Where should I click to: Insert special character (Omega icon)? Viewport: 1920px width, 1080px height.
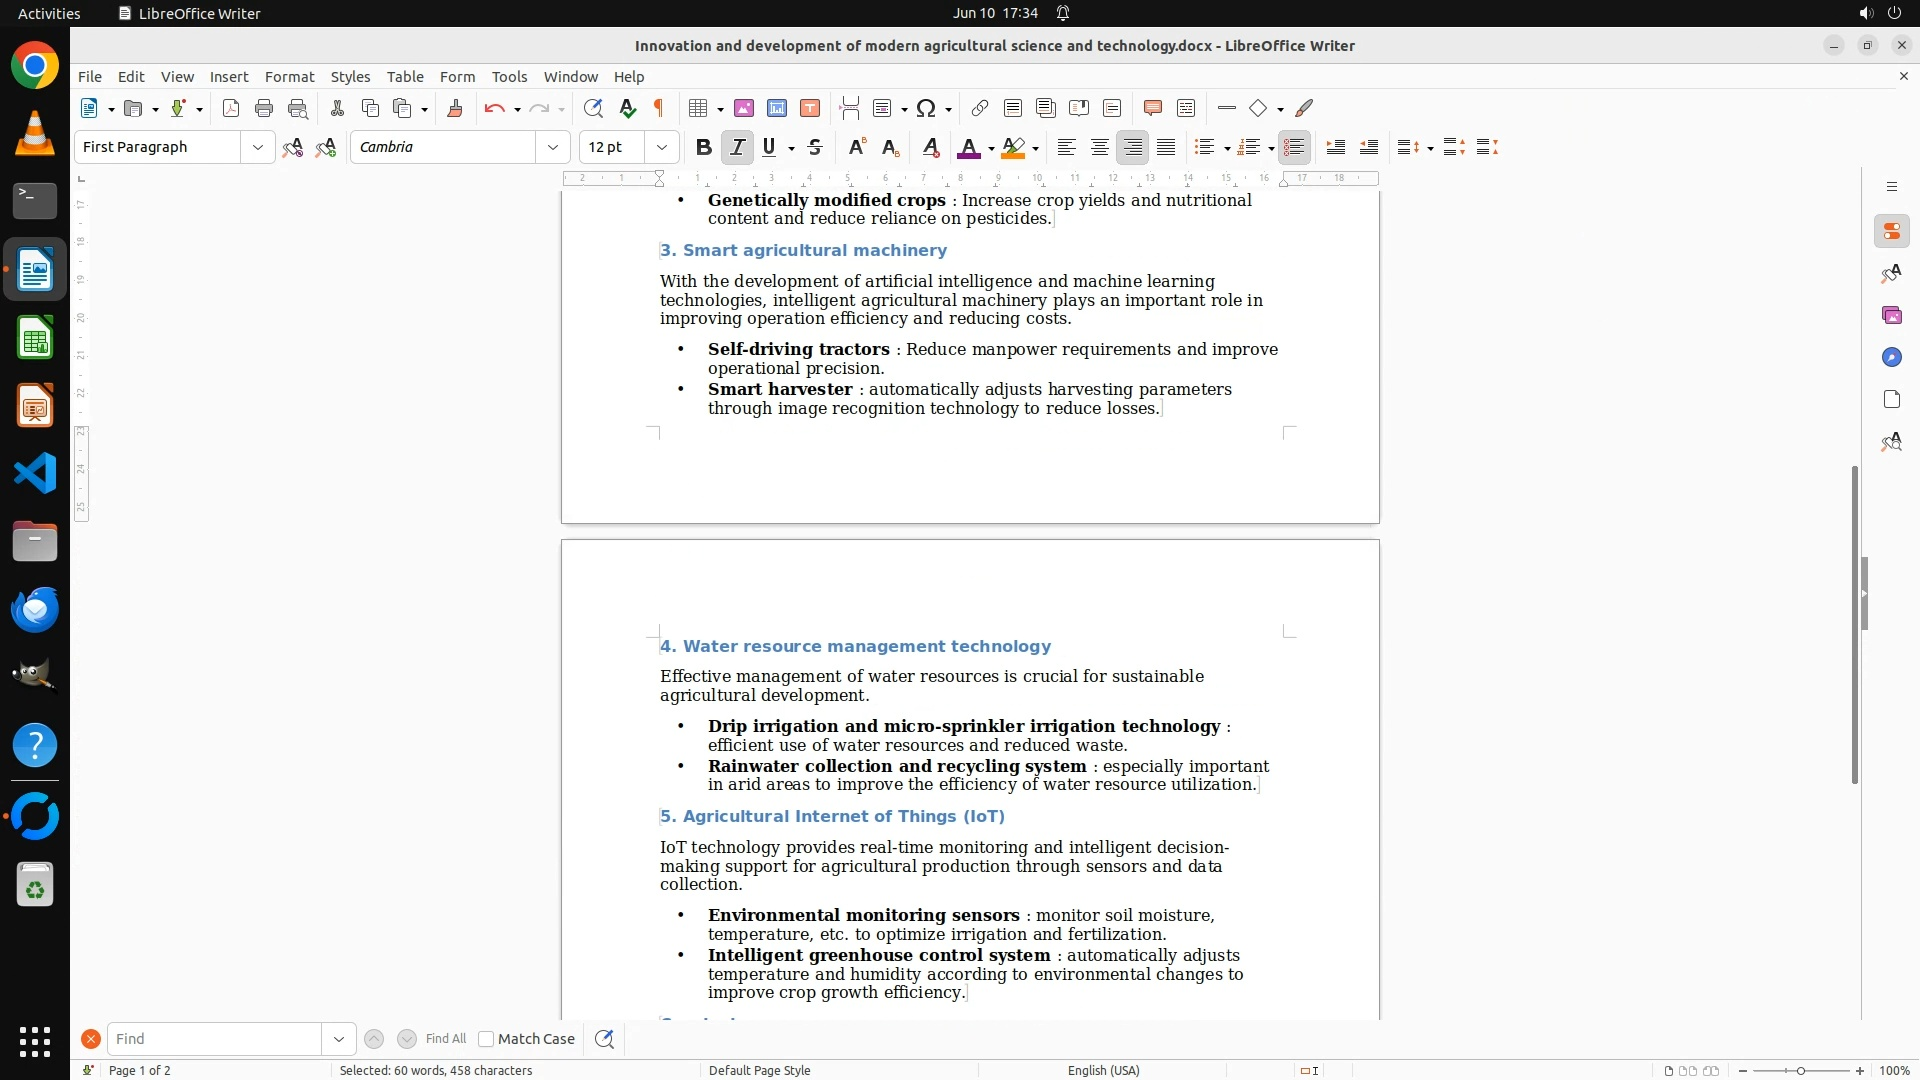[x=926, y=109]
